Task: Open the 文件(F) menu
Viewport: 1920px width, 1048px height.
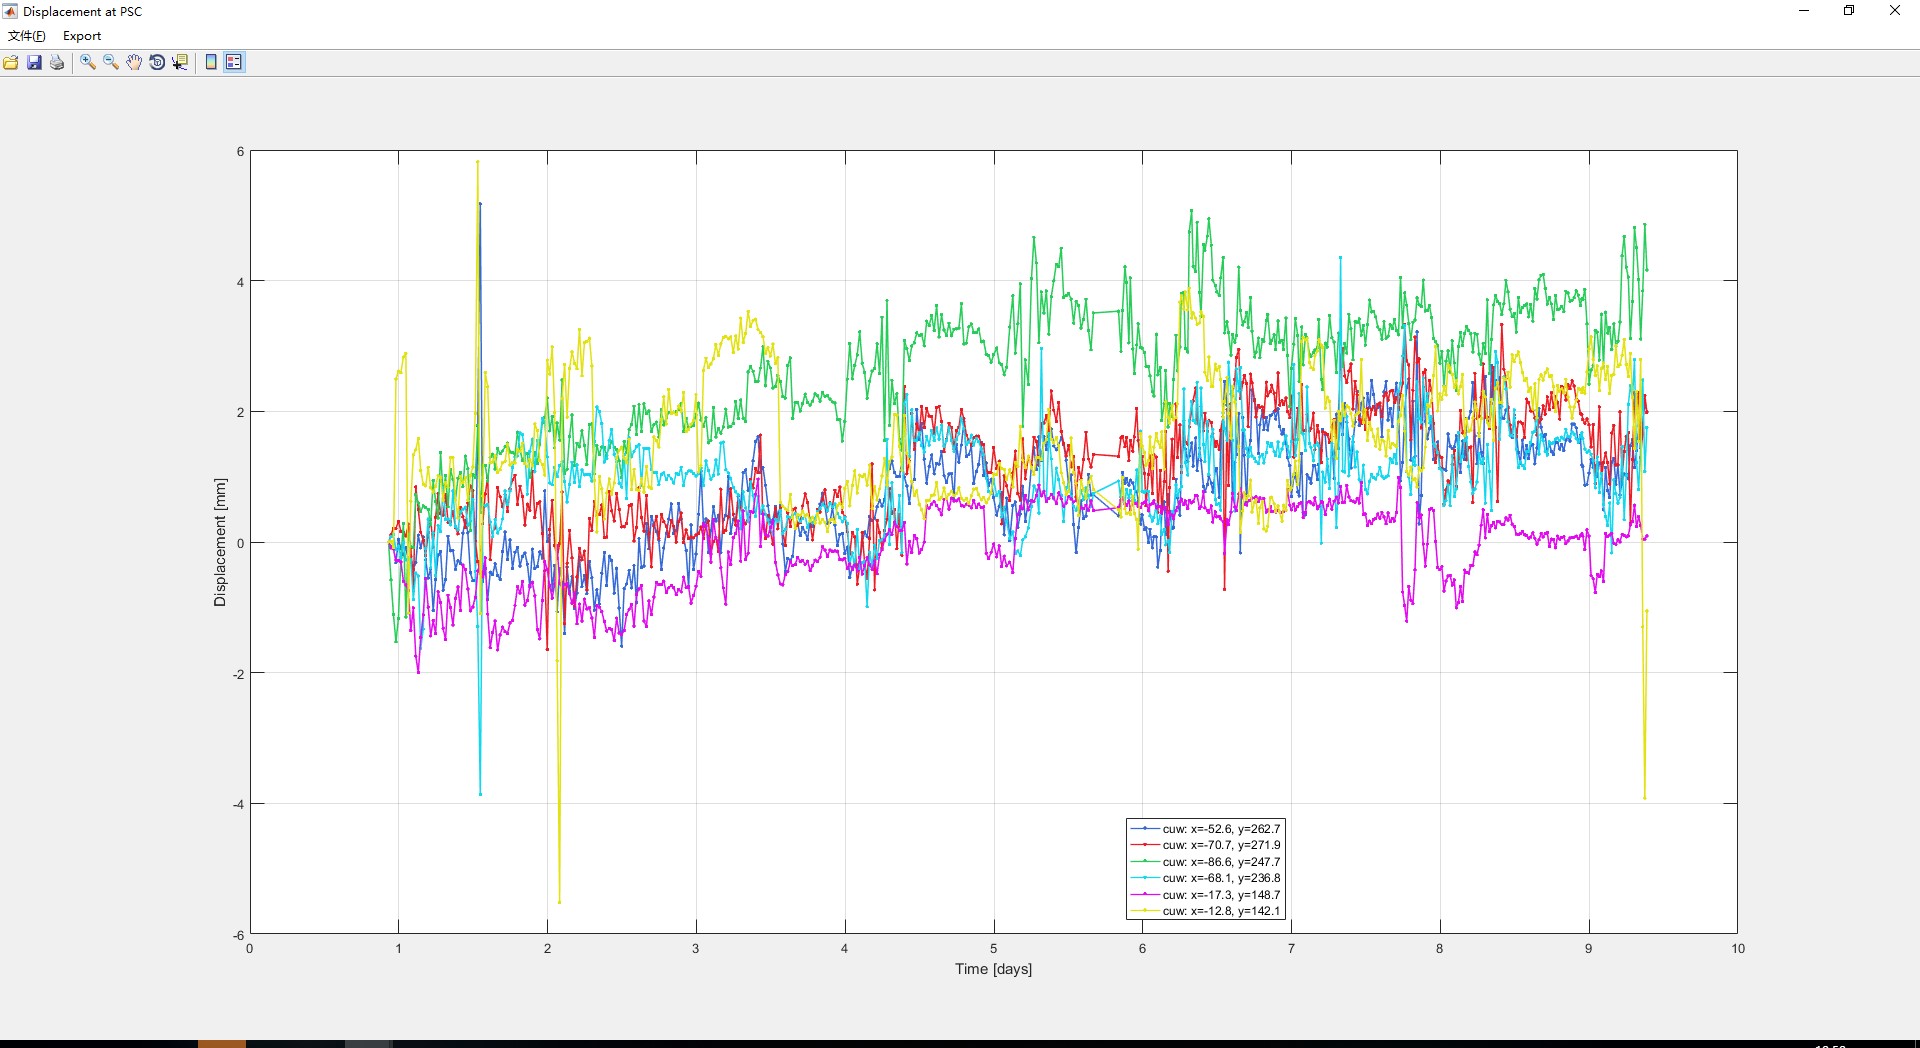Action: (27, 36)
